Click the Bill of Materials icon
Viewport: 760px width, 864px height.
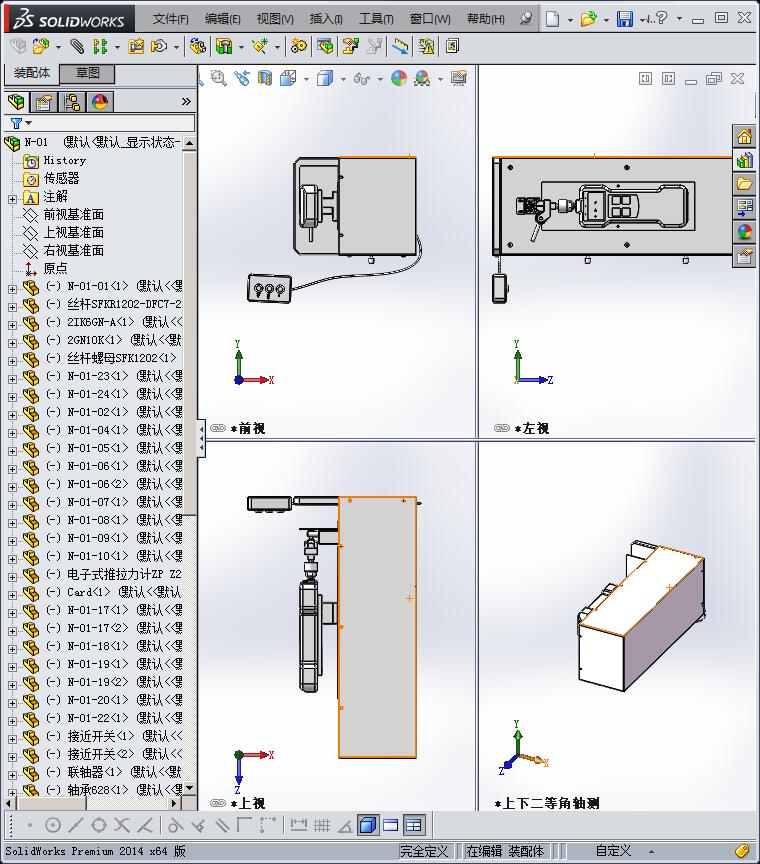(x=326, y=46)
